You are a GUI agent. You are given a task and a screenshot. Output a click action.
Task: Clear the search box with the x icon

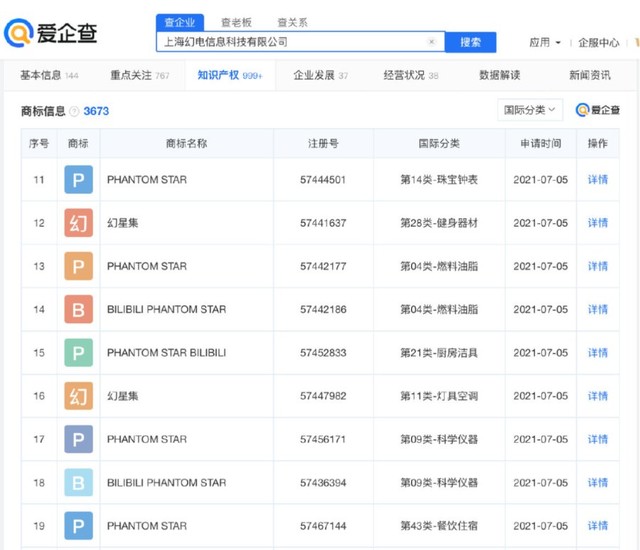431,42
